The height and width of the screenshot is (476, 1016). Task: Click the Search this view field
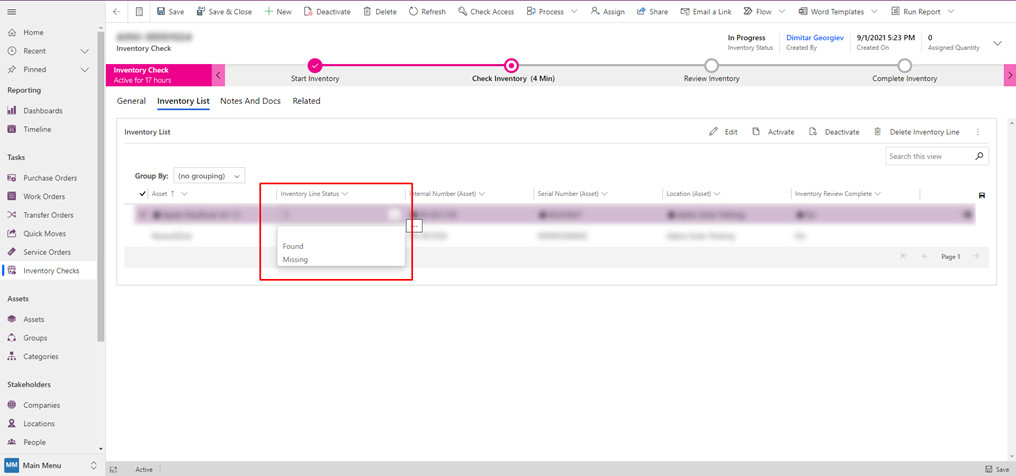coord(928,156)
